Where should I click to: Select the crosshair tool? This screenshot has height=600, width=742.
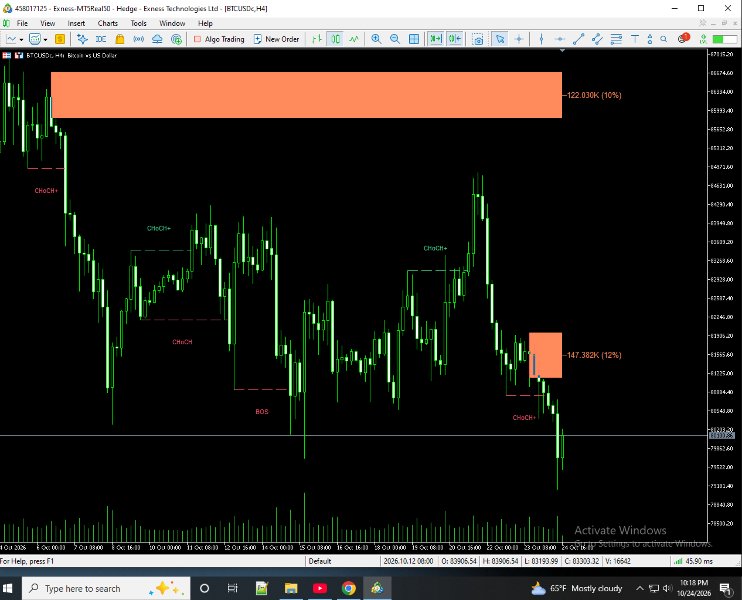pos(519,39)
